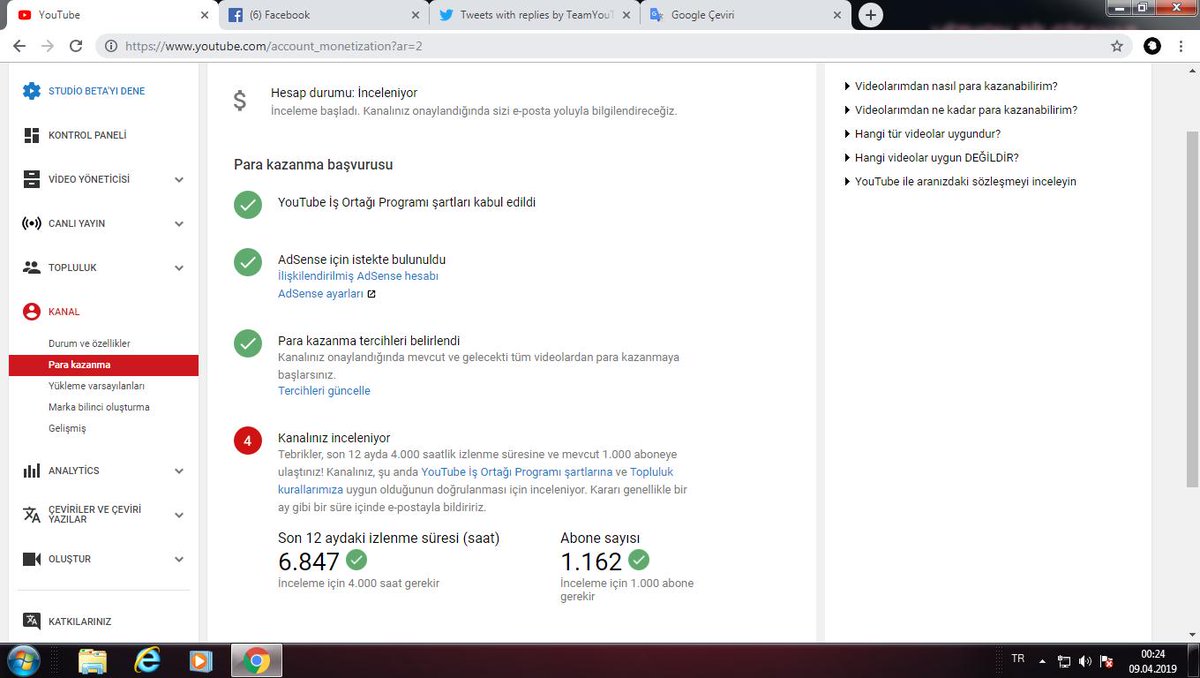Image resolution: width=1200 pixels, height=678 pixels.
Task: Launch Internet Explorer from the taskbar
Action: [x=147, y=660]
